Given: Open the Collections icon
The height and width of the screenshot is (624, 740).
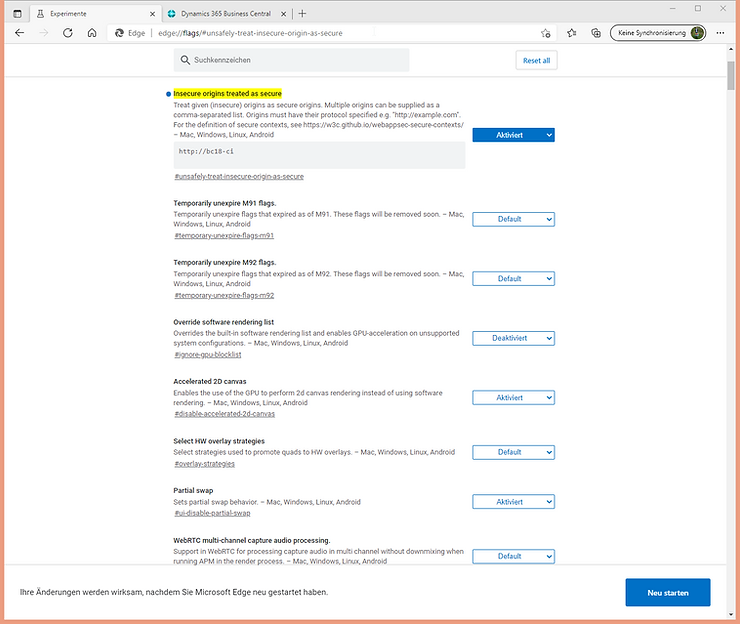Looking at the screenshot, I should point(596,33).
